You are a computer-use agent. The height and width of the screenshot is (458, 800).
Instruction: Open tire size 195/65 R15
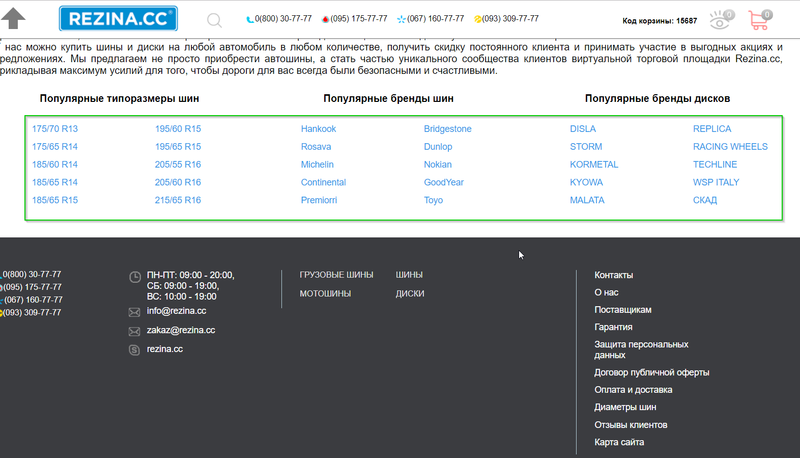point(178,147)
